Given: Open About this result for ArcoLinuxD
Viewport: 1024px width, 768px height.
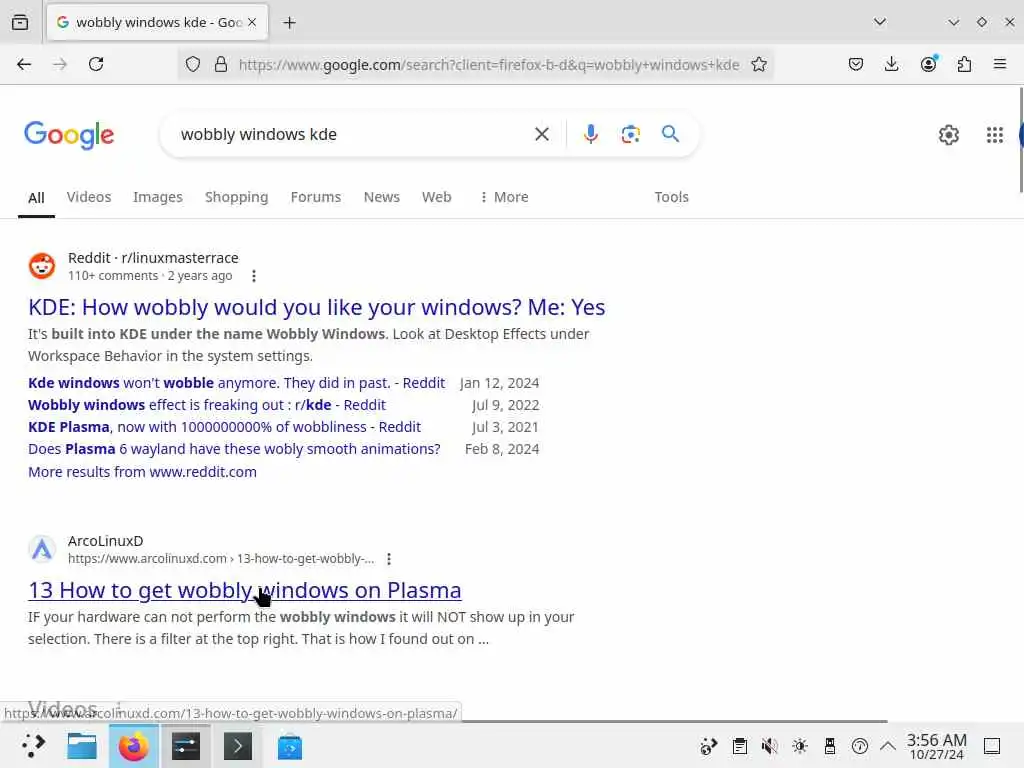Looking at the screenshot, I should tap(389, 559).
